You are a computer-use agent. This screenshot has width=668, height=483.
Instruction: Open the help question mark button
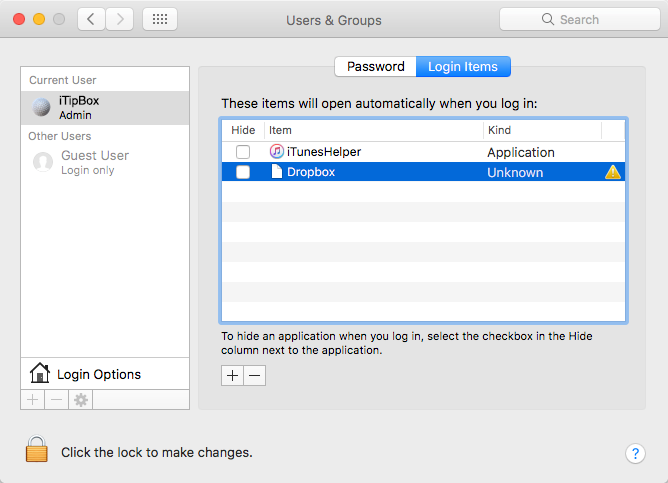tap(635, 453)
